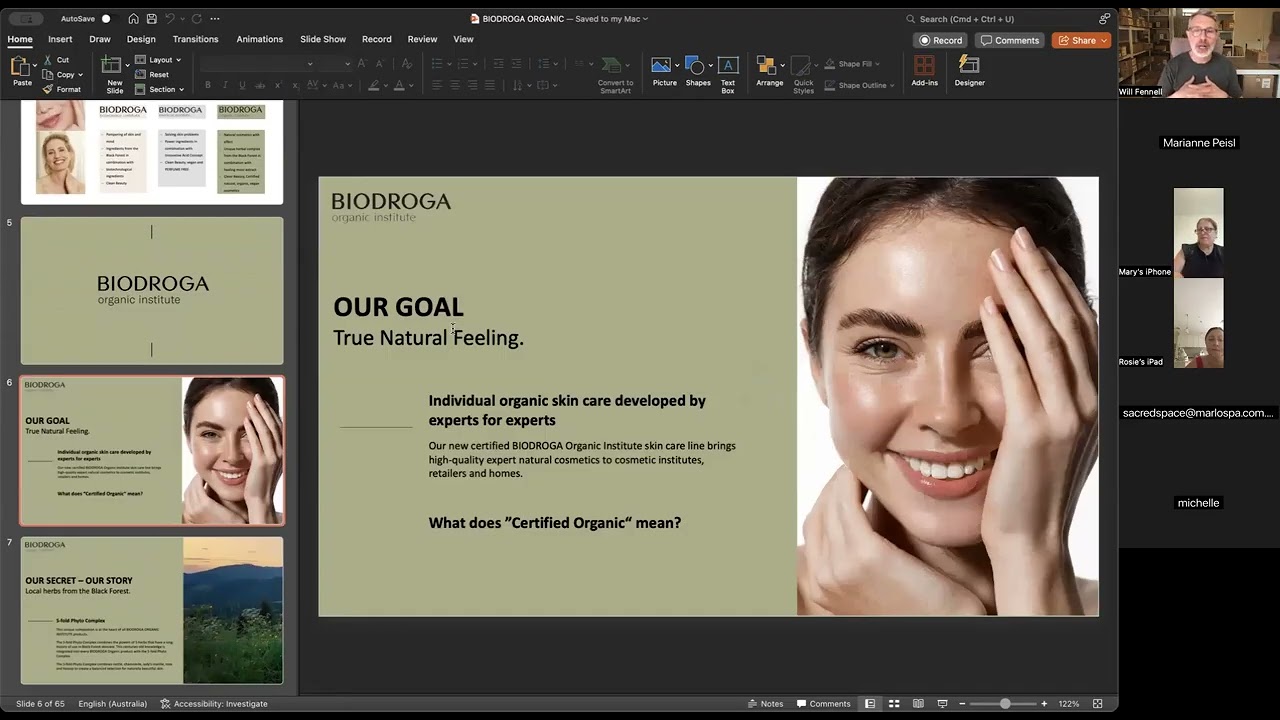Image resolution: width=1280 pixels, height=720 pixels.
Task: Open the Comments button at top right
Action: (x=1009, y=40)
